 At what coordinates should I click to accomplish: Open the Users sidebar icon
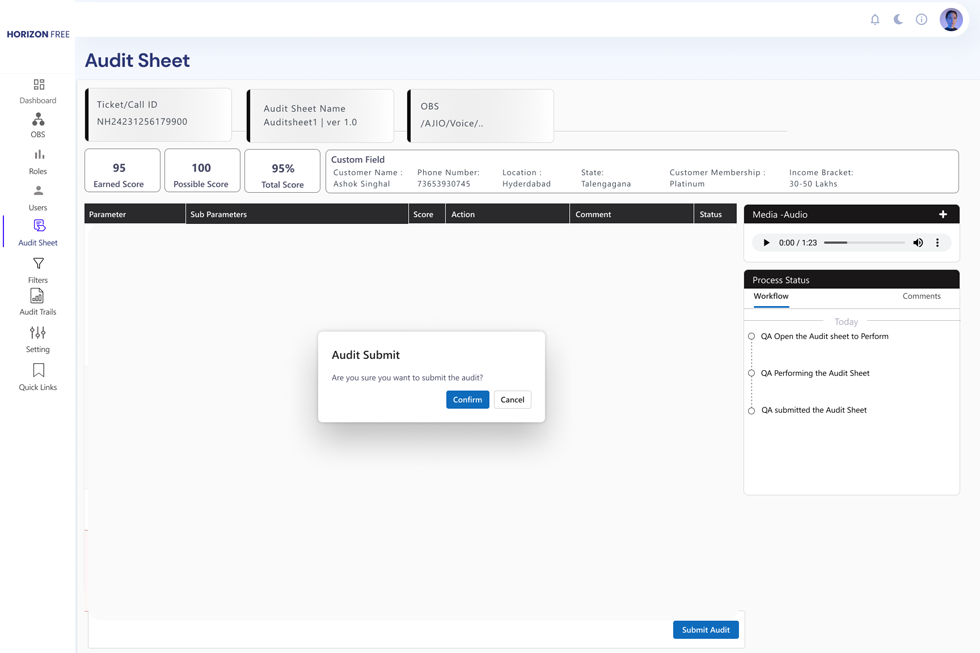(x=38, y=191)
